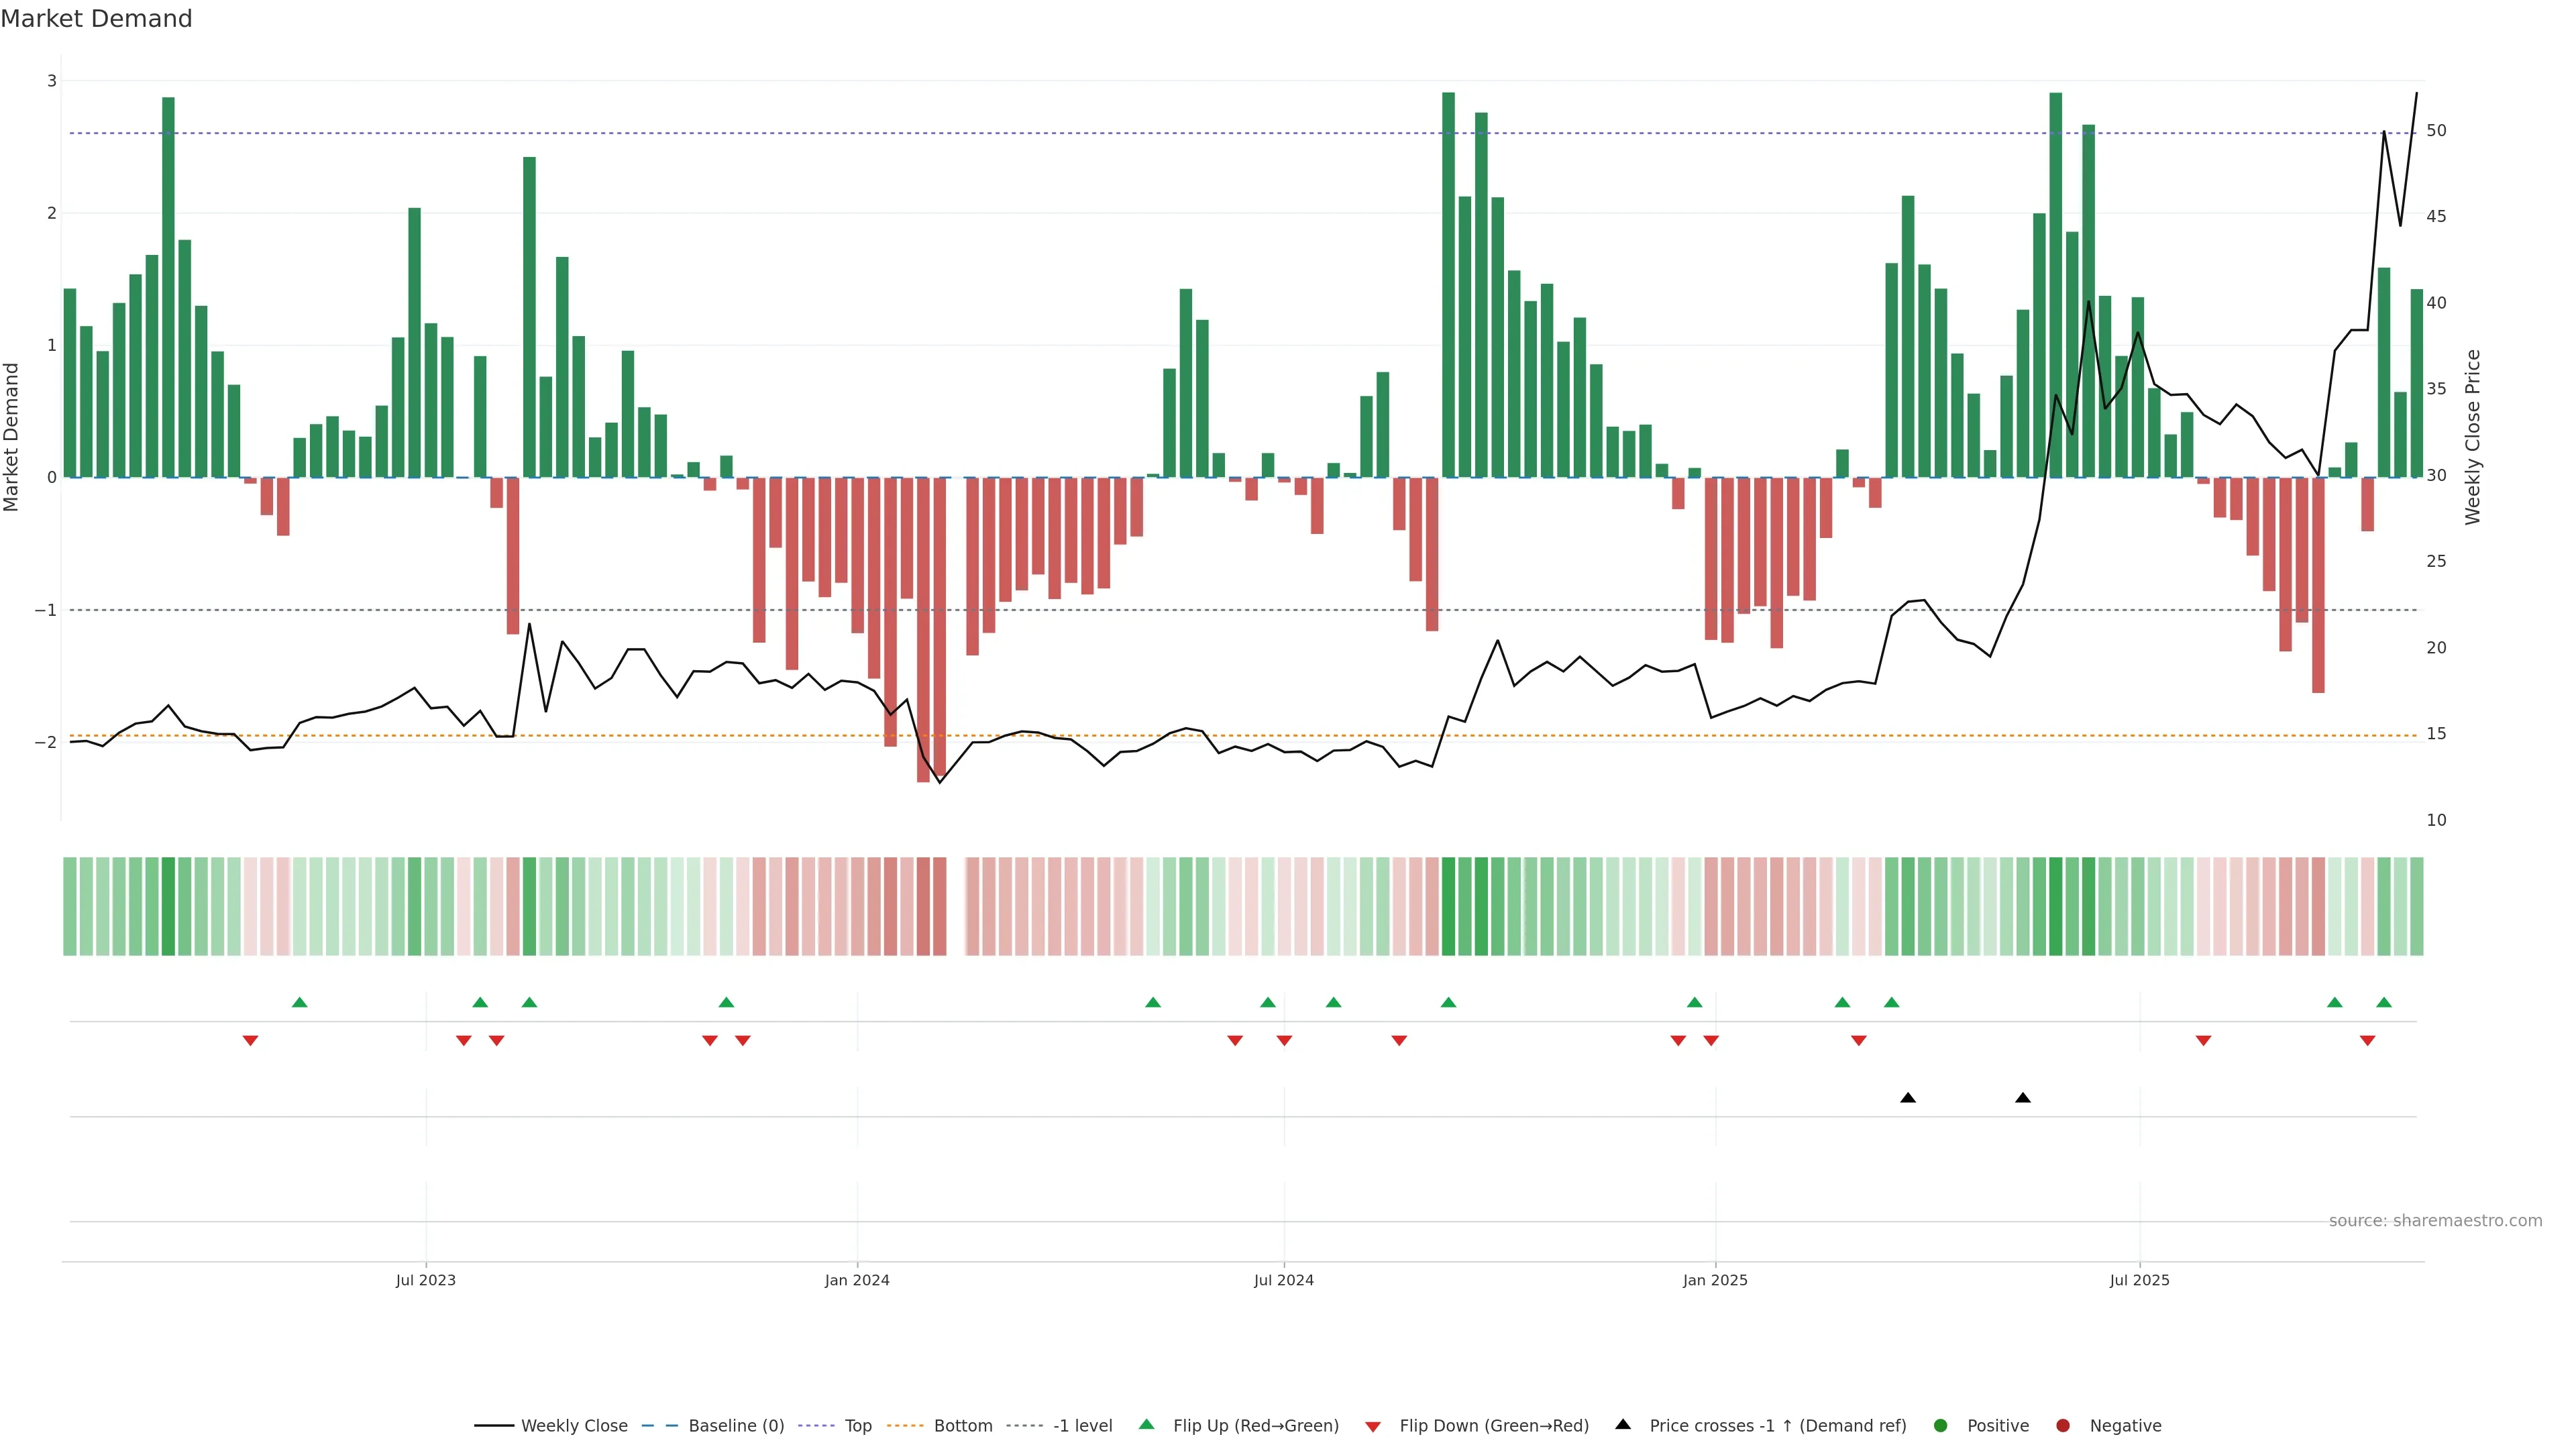Viewport: 2576px width, 1449px height.
Task: Hide the -1 level legend series
Action: coord(1082,1425)
